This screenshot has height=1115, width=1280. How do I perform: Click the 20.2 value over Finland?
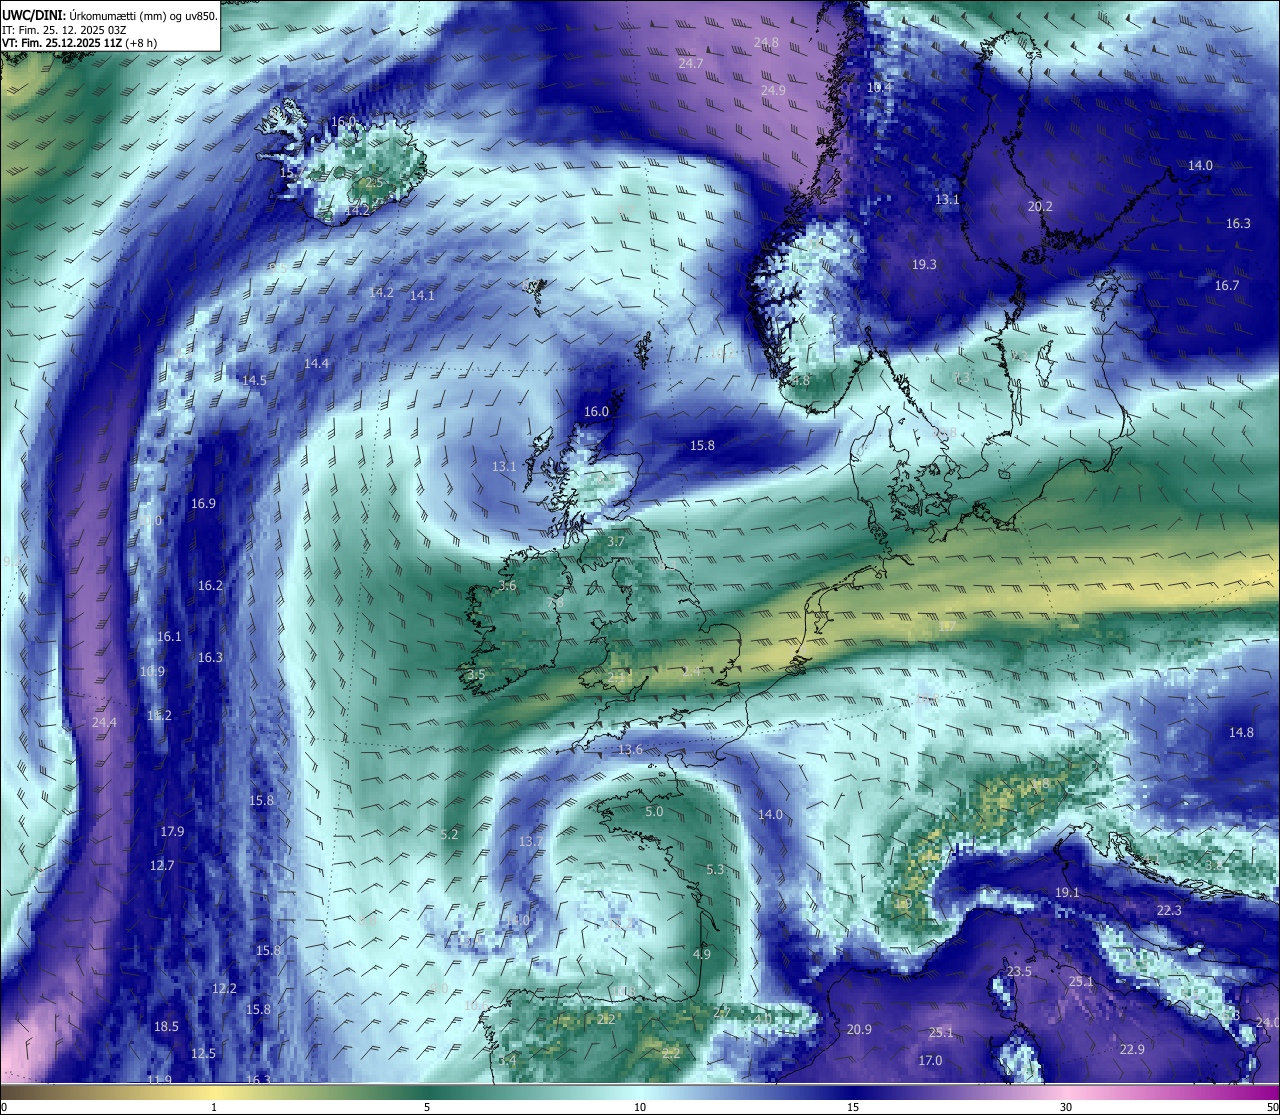1040,207
